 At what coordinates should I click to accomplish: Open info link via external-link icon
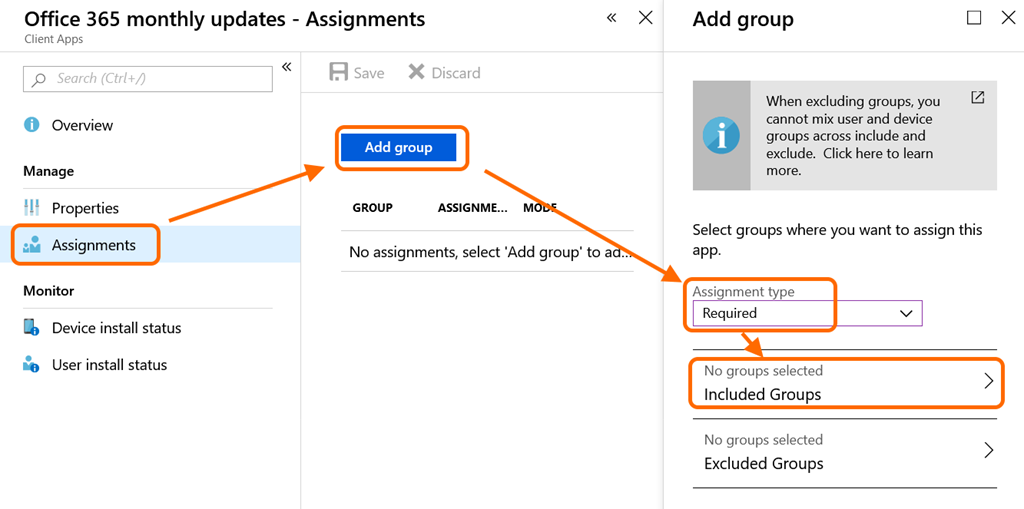pyautogui.click(x=977, y=98)
